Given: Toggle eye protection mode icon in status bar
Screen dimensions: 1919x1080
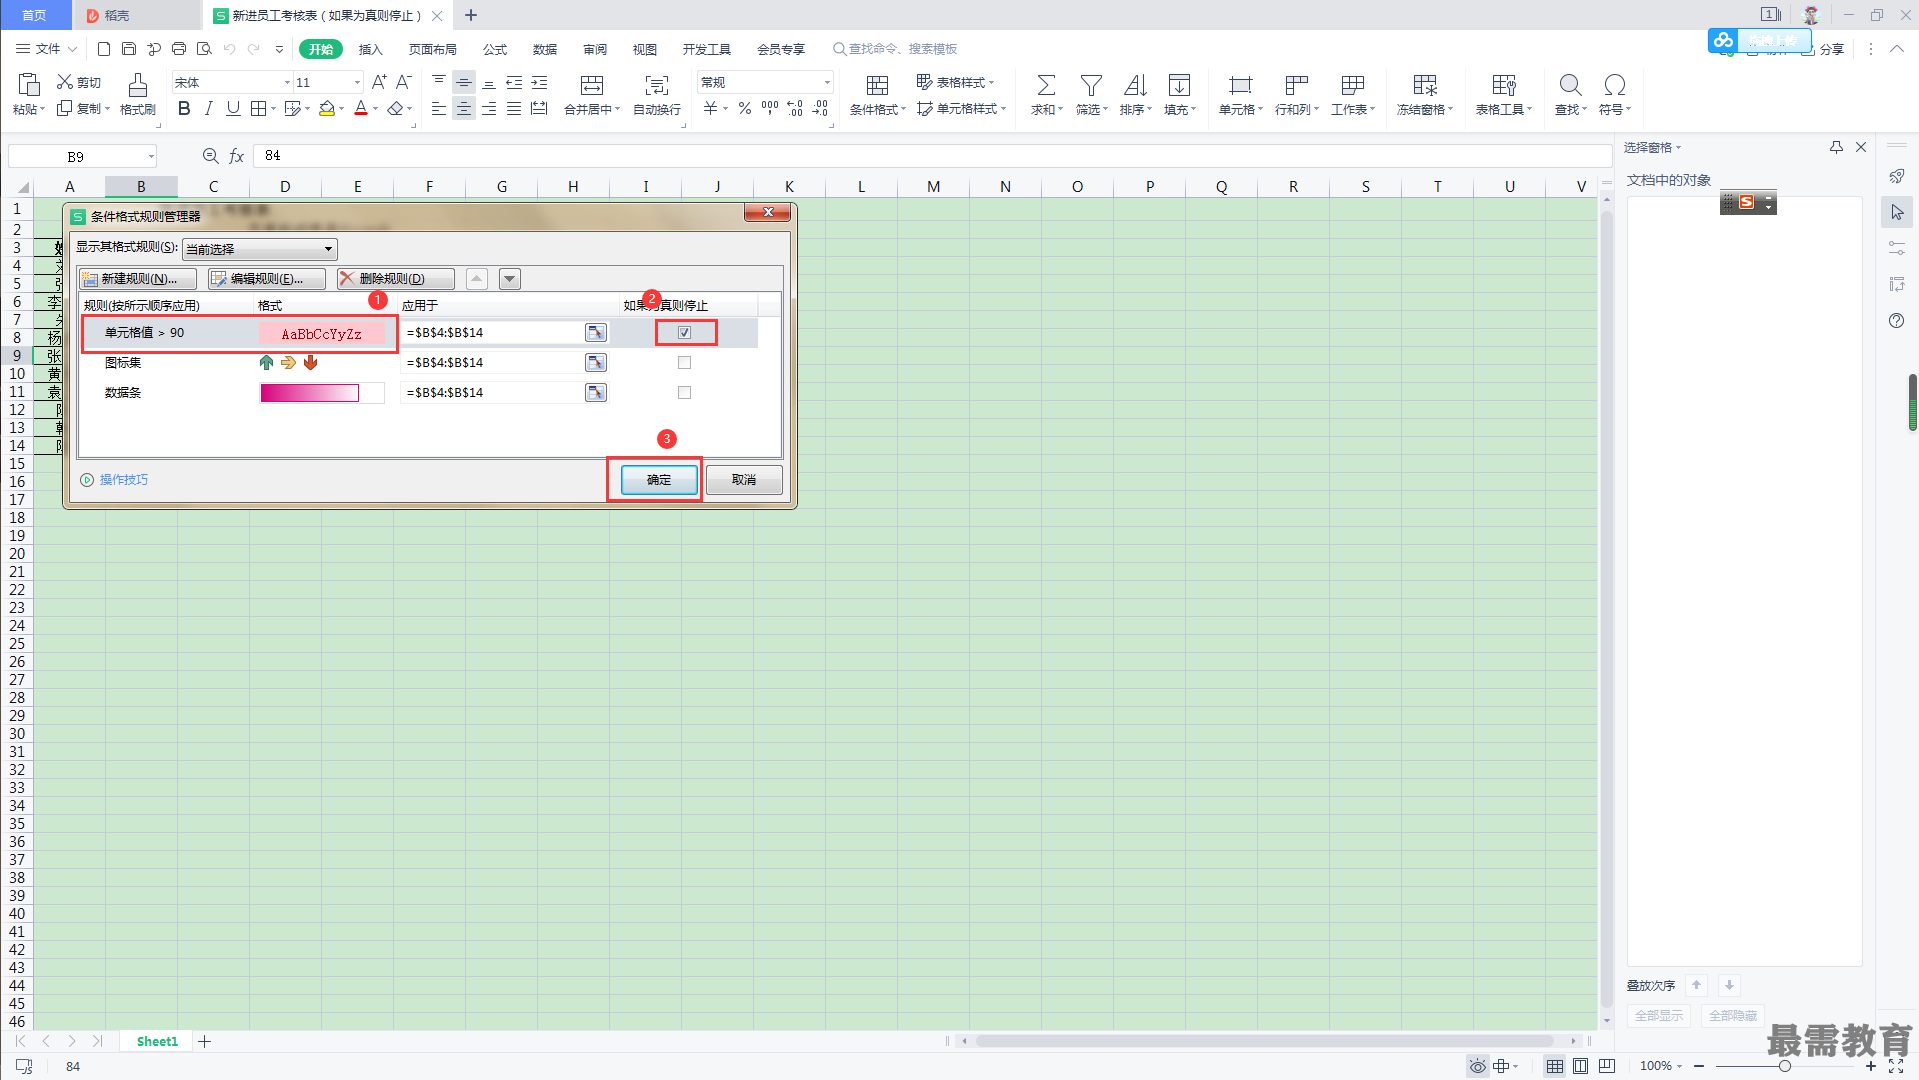Looking at the screenshot, I should point(1477,1066).
